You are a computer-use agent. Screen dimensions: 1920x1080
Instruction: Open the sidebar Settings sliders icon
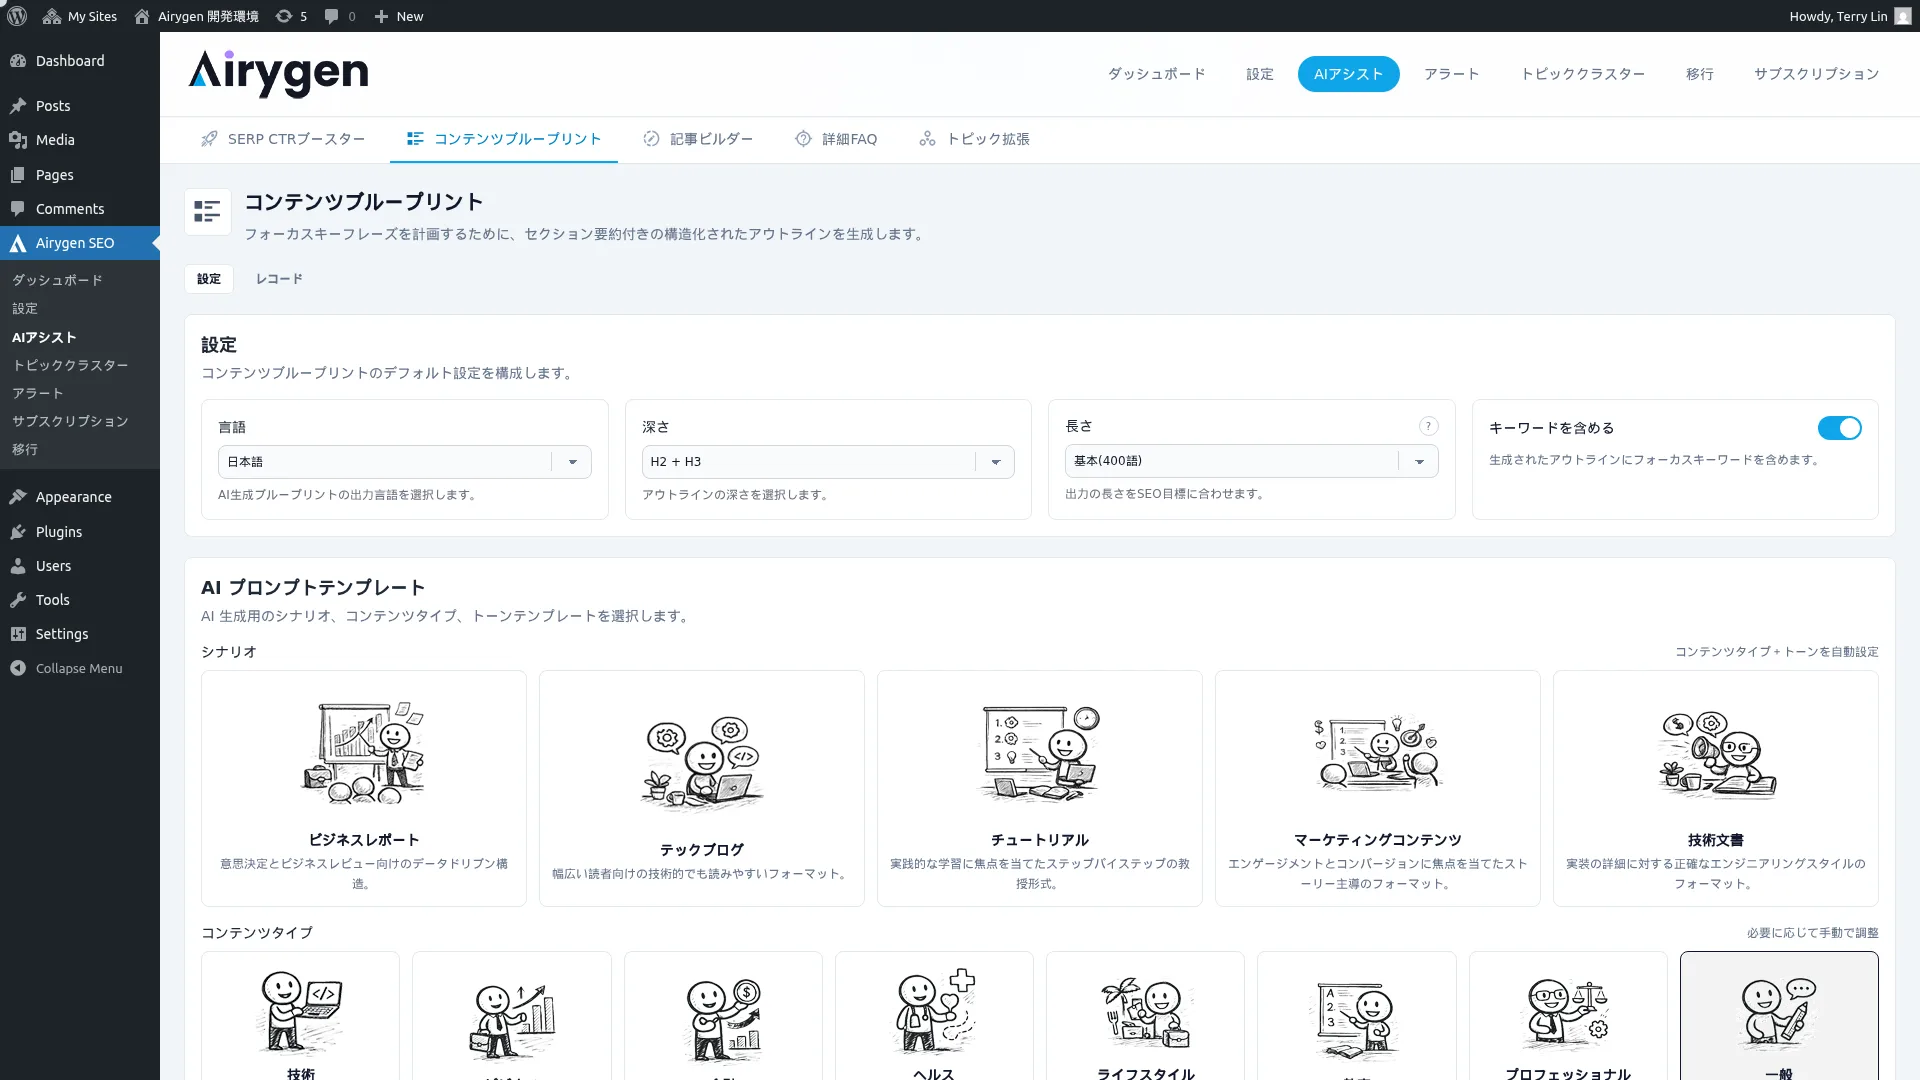tap(18, 634)
